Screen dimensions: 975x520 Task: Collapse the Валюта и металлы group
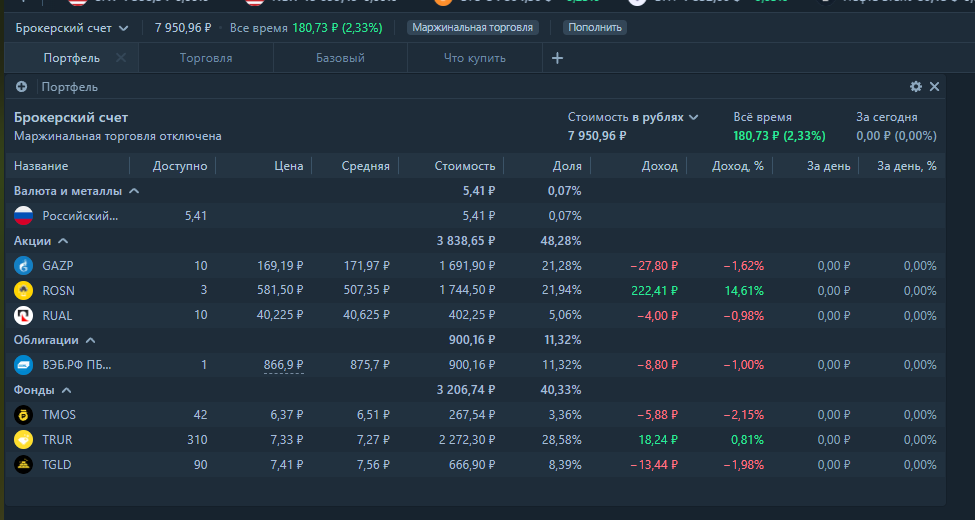click(134, 191)
